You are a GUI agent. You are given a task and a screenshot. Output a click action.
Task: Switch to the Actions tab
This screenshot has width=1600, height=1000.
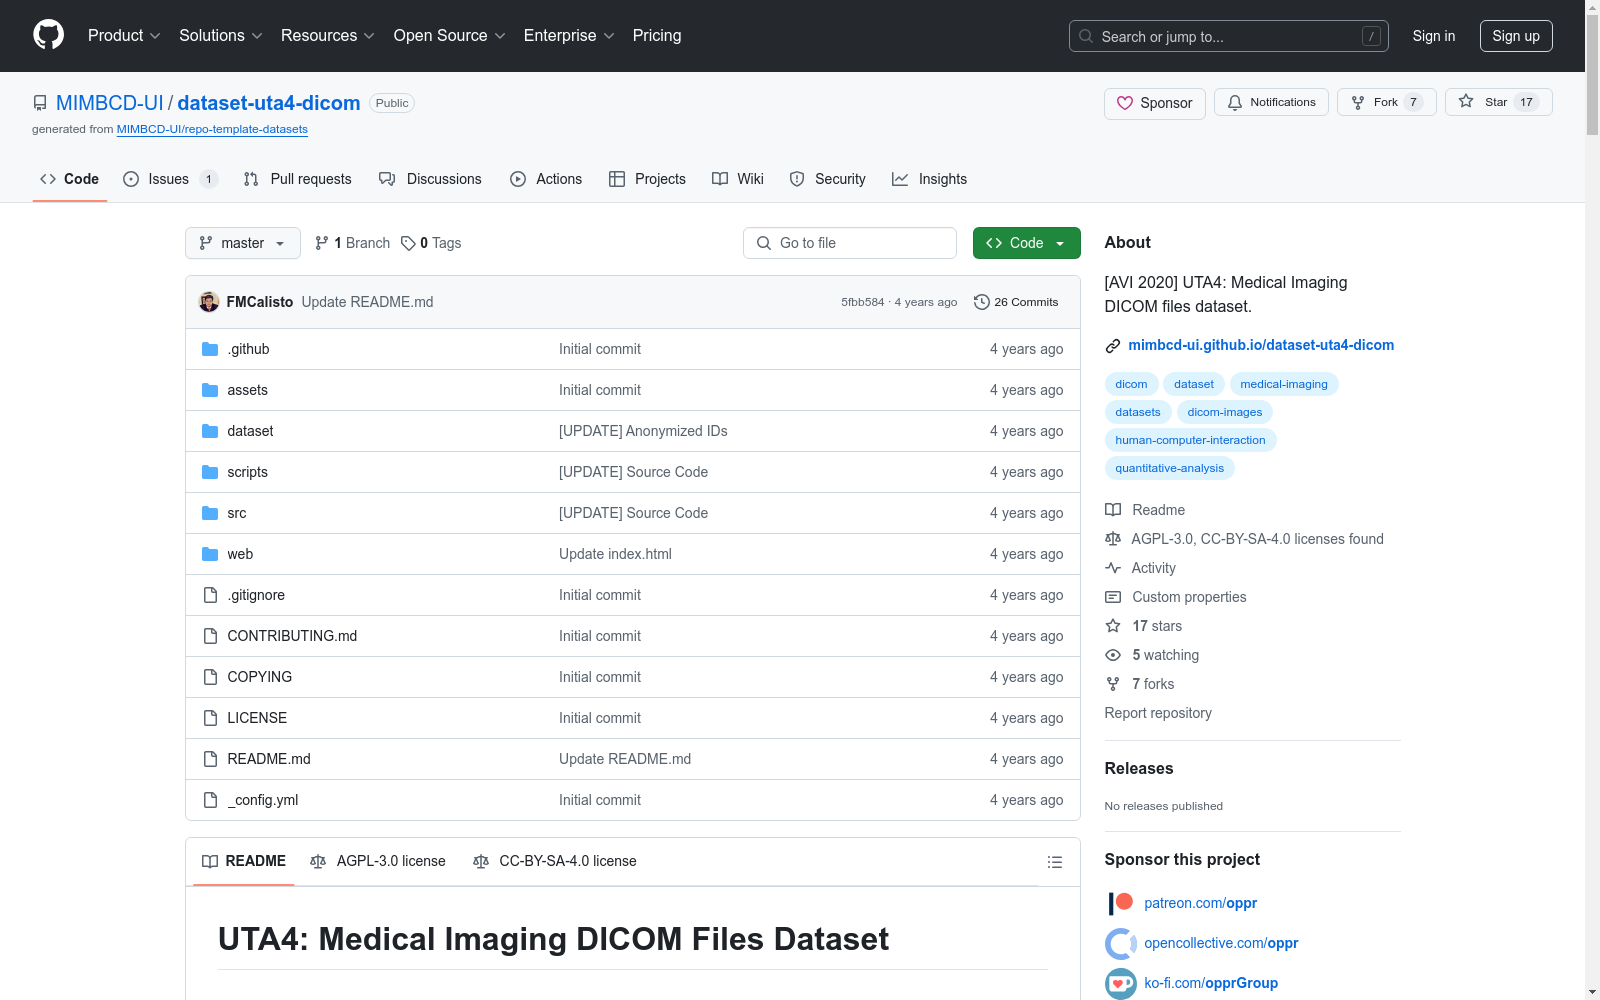pyautogui.click(x=546, y=179)
